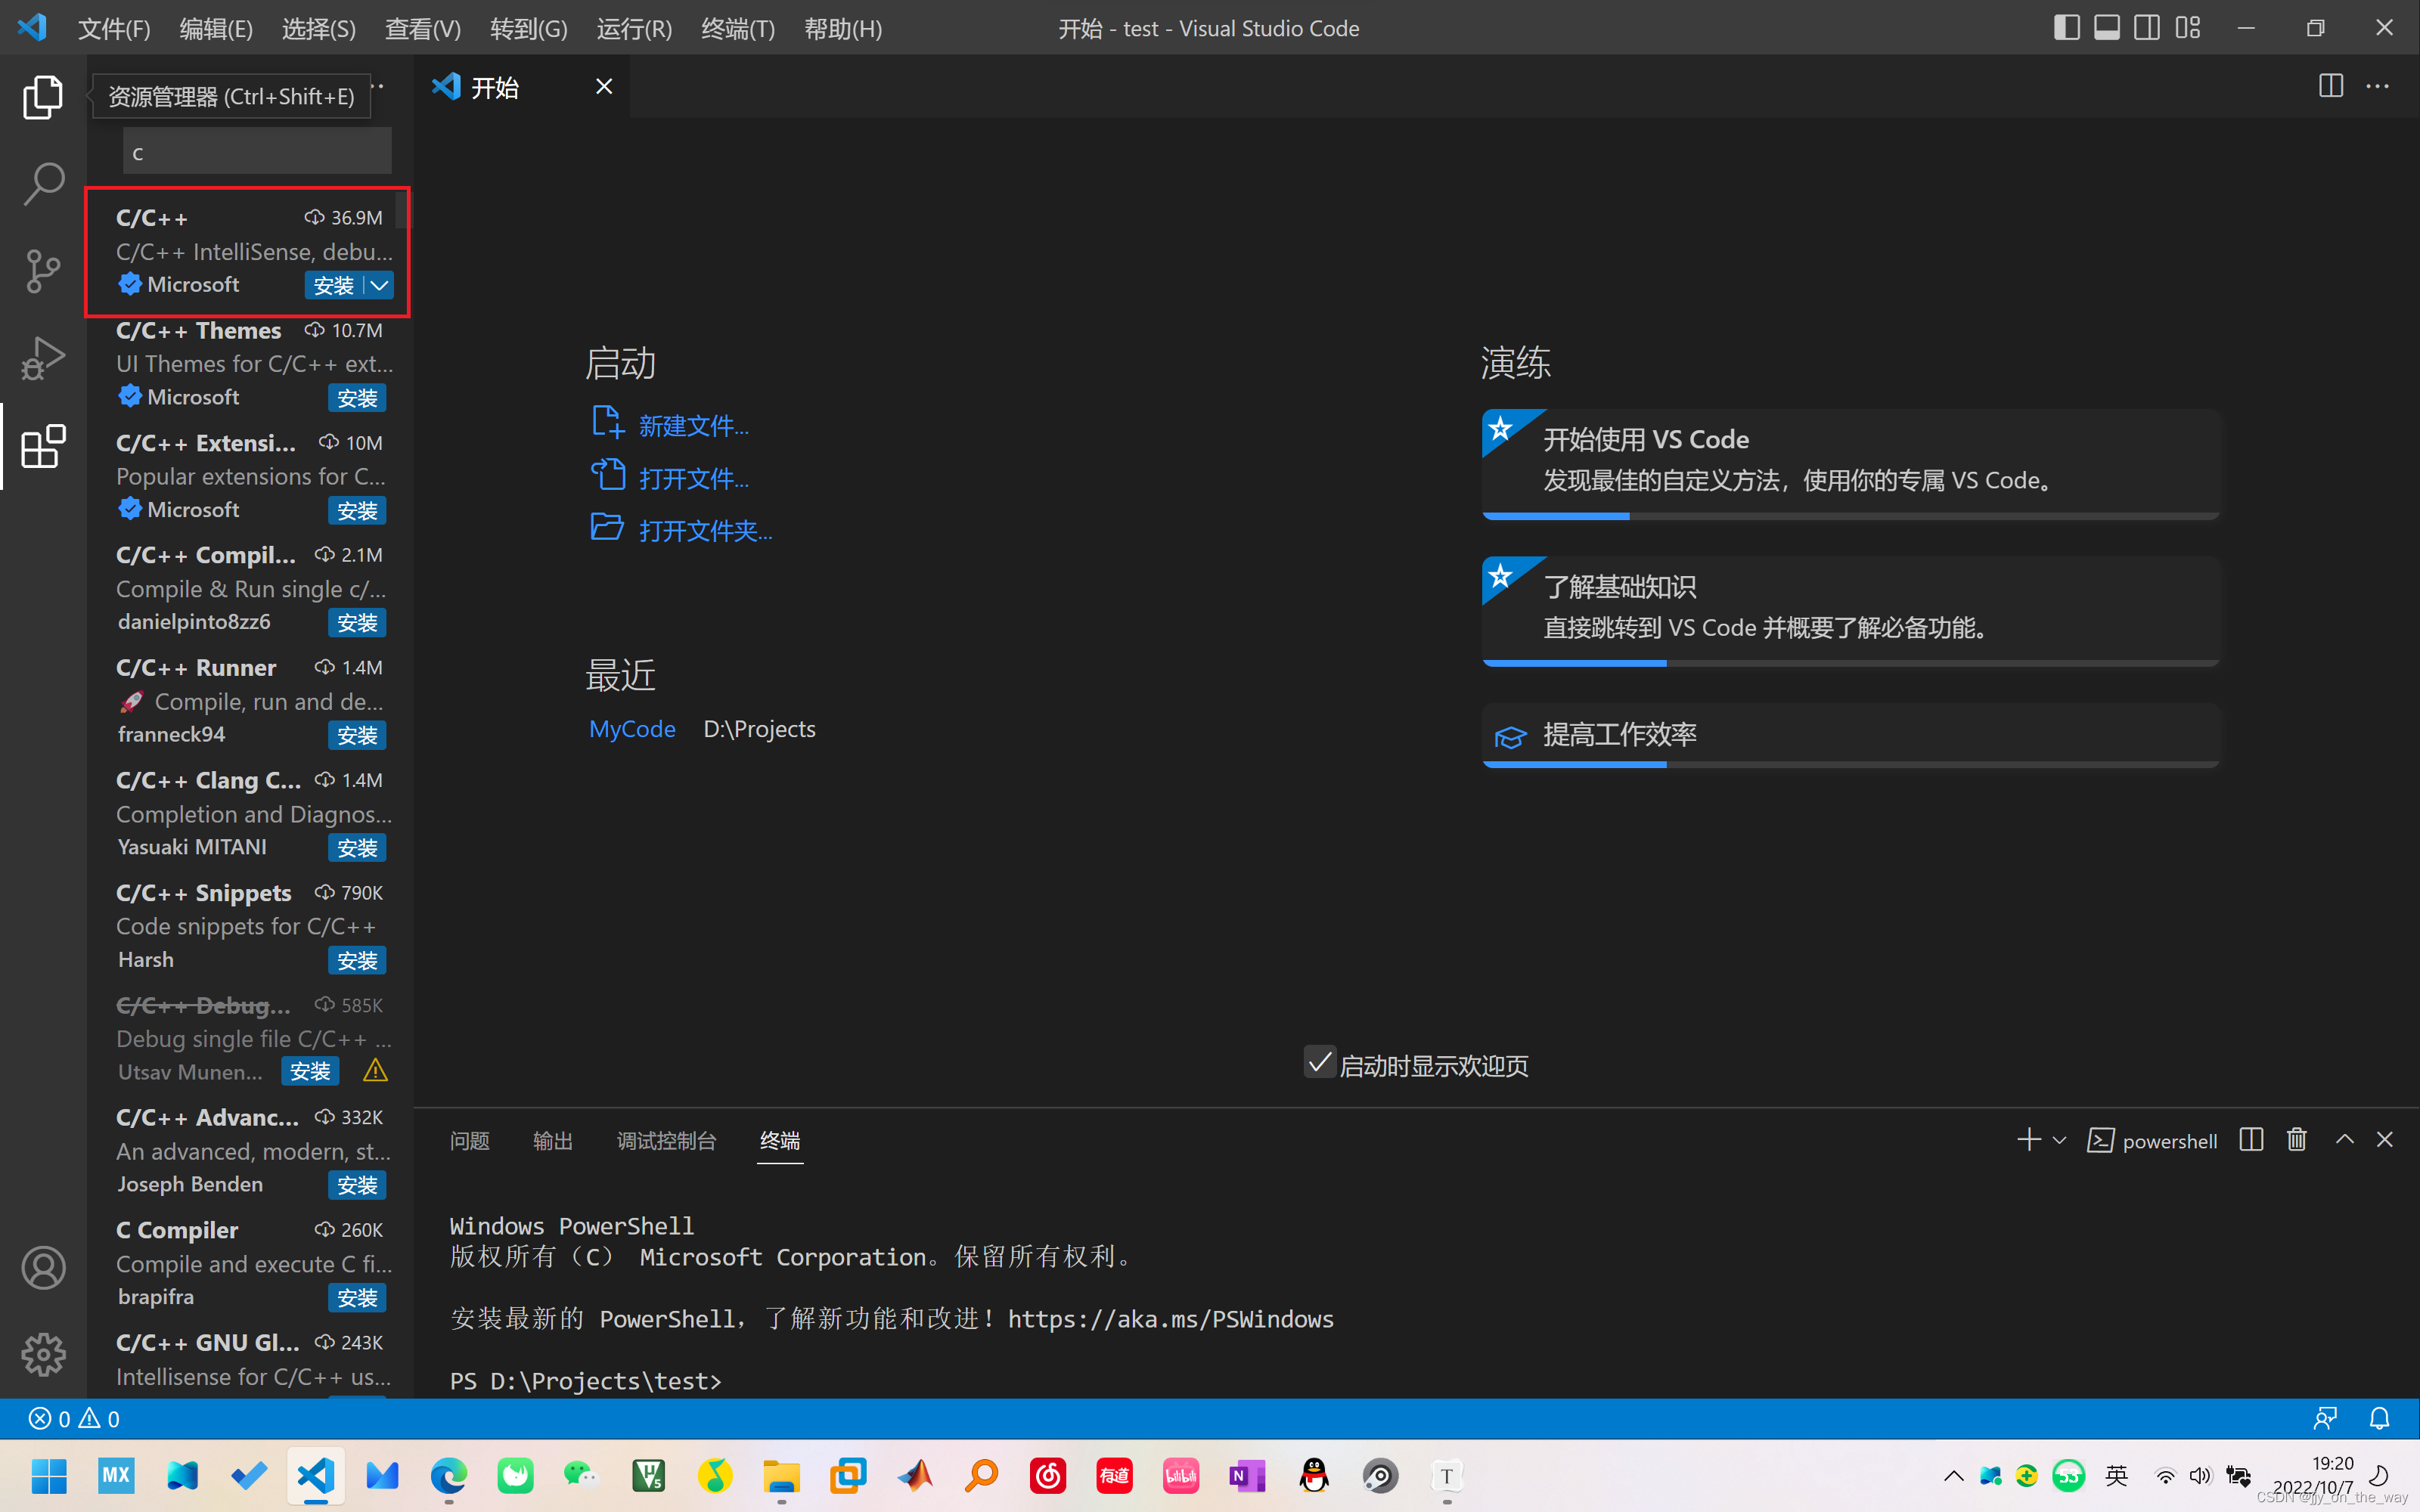Toggle the bottom panel layout button
Viewport: 2420px width, 1512px height.
[2106, 28]
